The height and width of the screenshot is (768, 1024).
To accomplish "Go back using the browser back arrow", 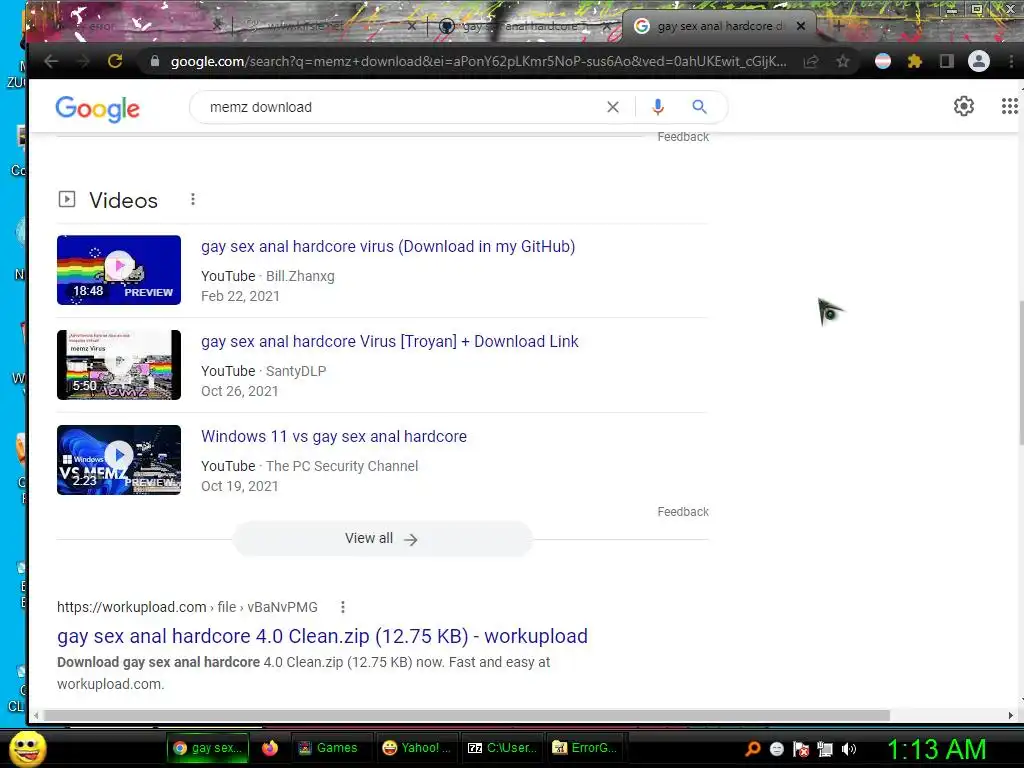I will coord(51,61).
